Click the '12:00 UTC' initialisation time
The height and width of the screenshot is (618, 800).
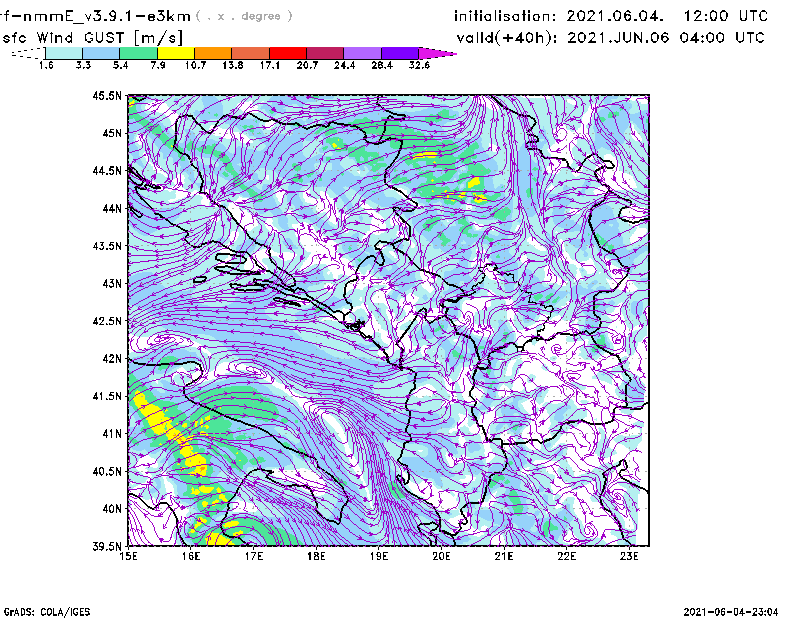726,16
